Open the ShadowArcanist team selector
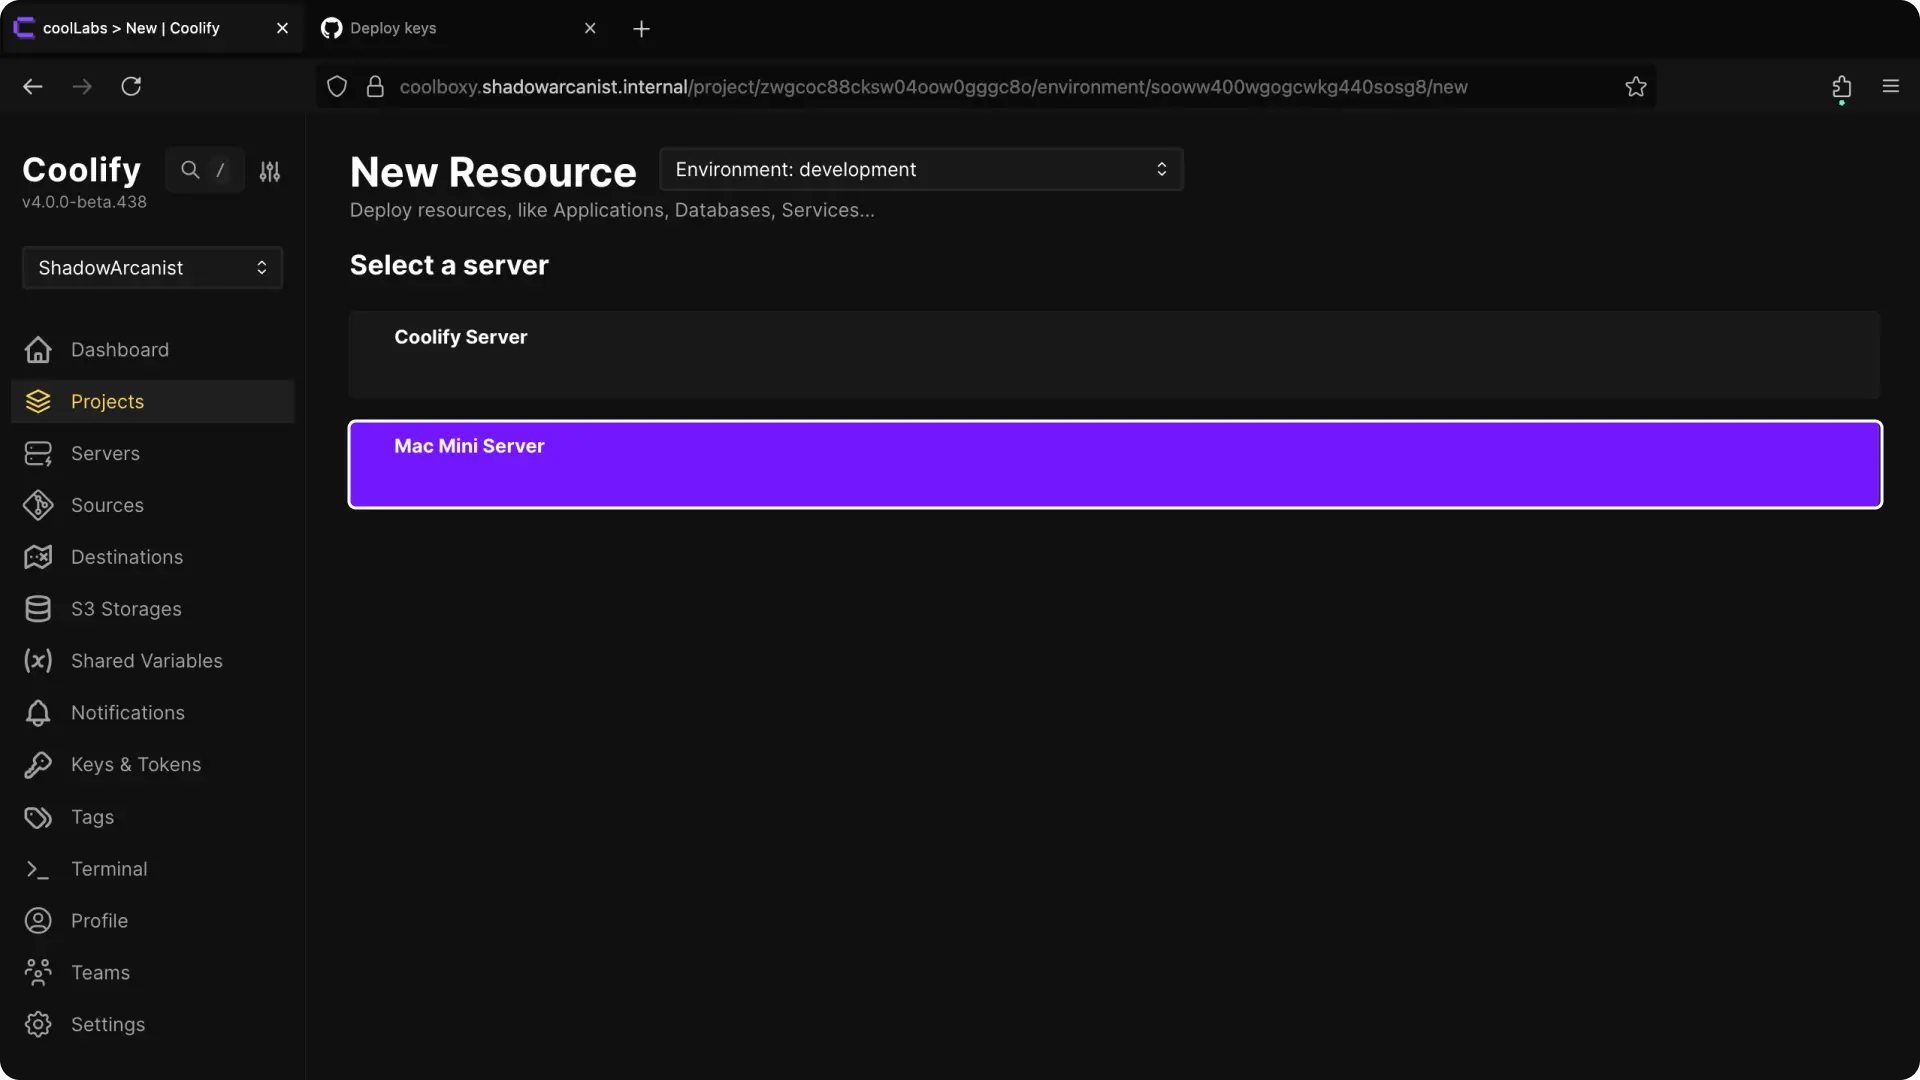 coord(152,268)
